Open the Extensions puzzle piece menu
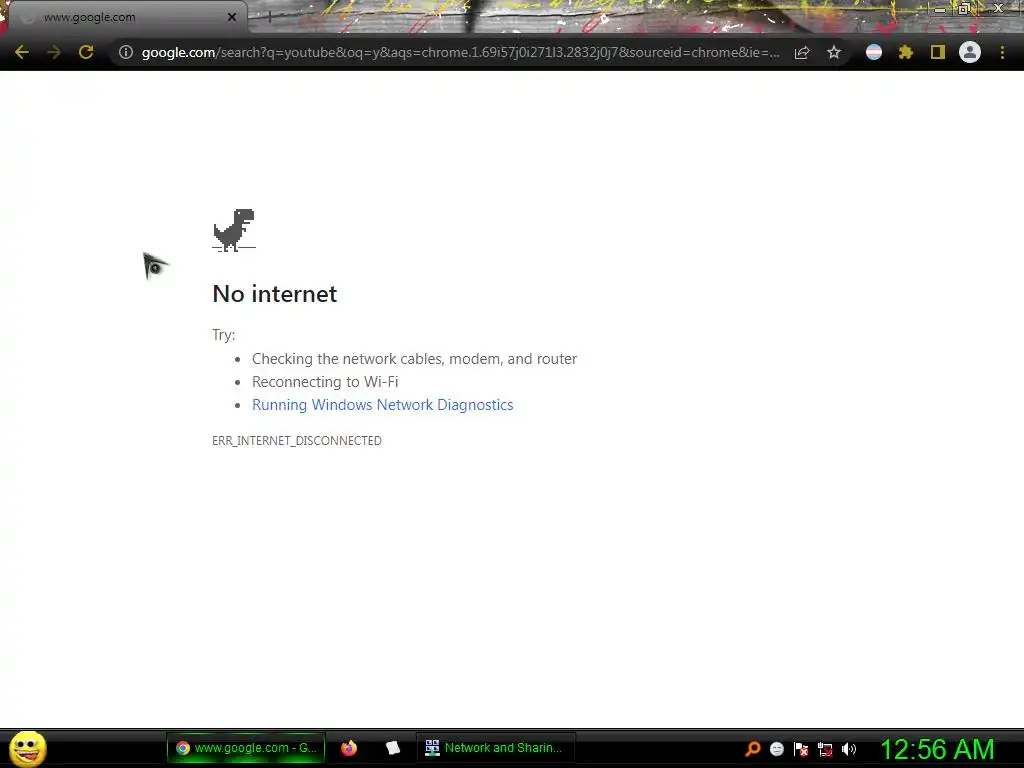This screenshot has width=1024, height=768. click(x=906, y=52)
